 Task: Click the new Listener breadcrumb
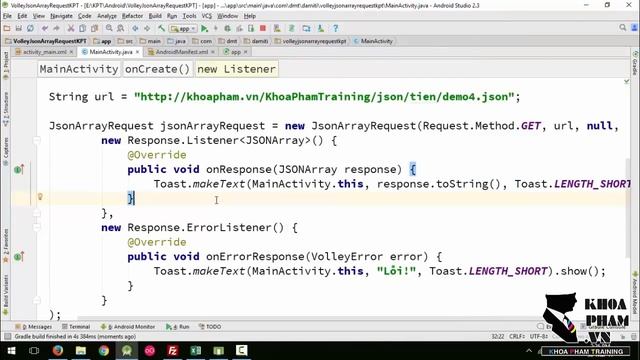point(236,69)
